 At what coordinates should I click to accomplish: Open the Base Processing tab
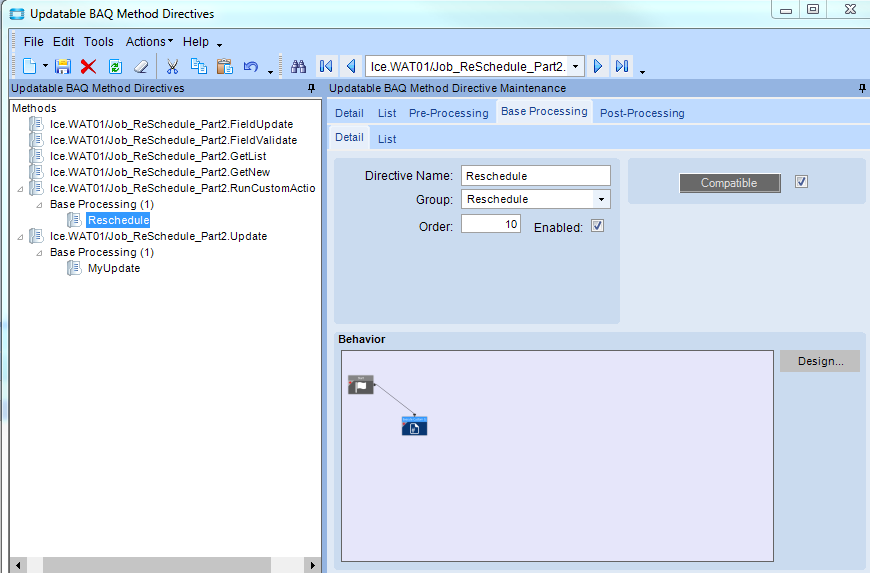pyautogui.click(x=544, y=111)
